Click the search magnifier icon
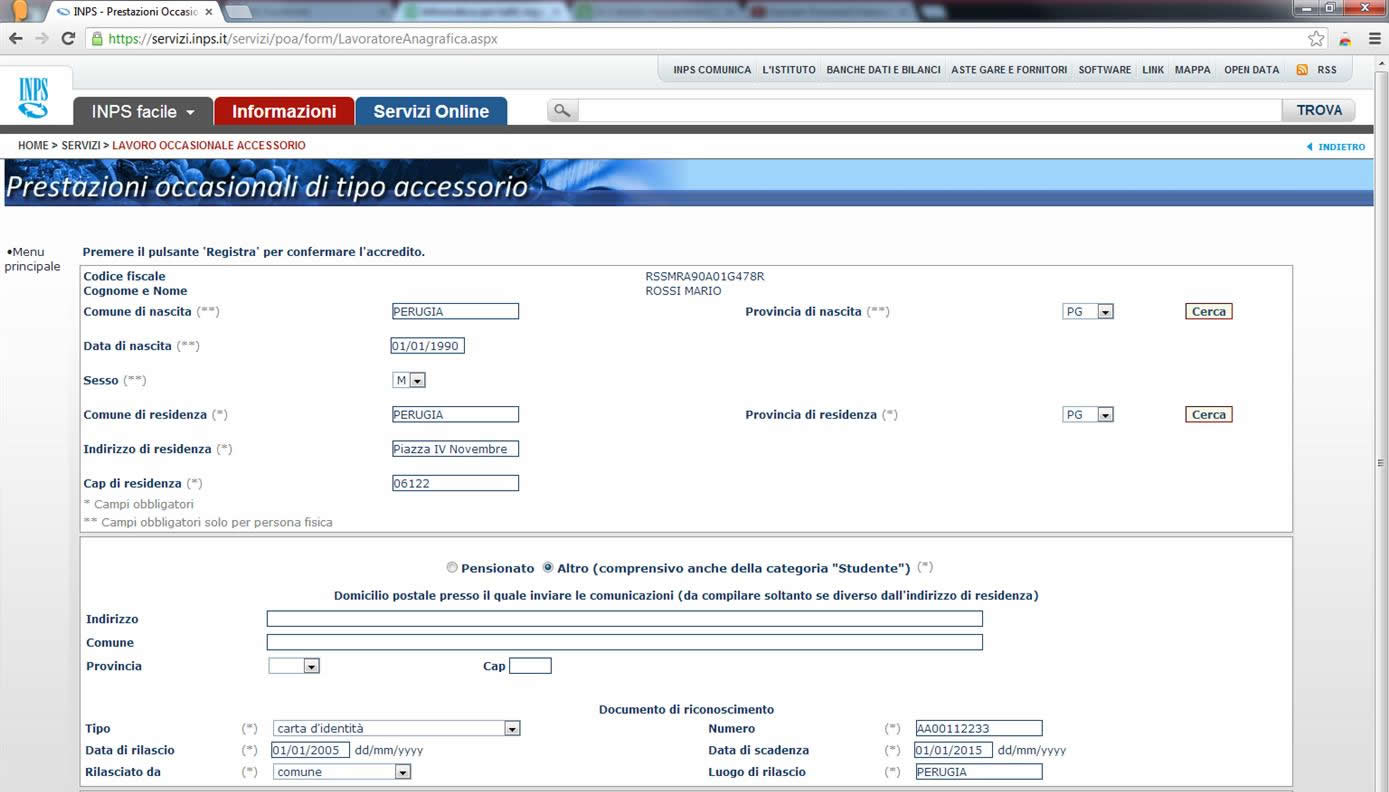 click(562, 111)
